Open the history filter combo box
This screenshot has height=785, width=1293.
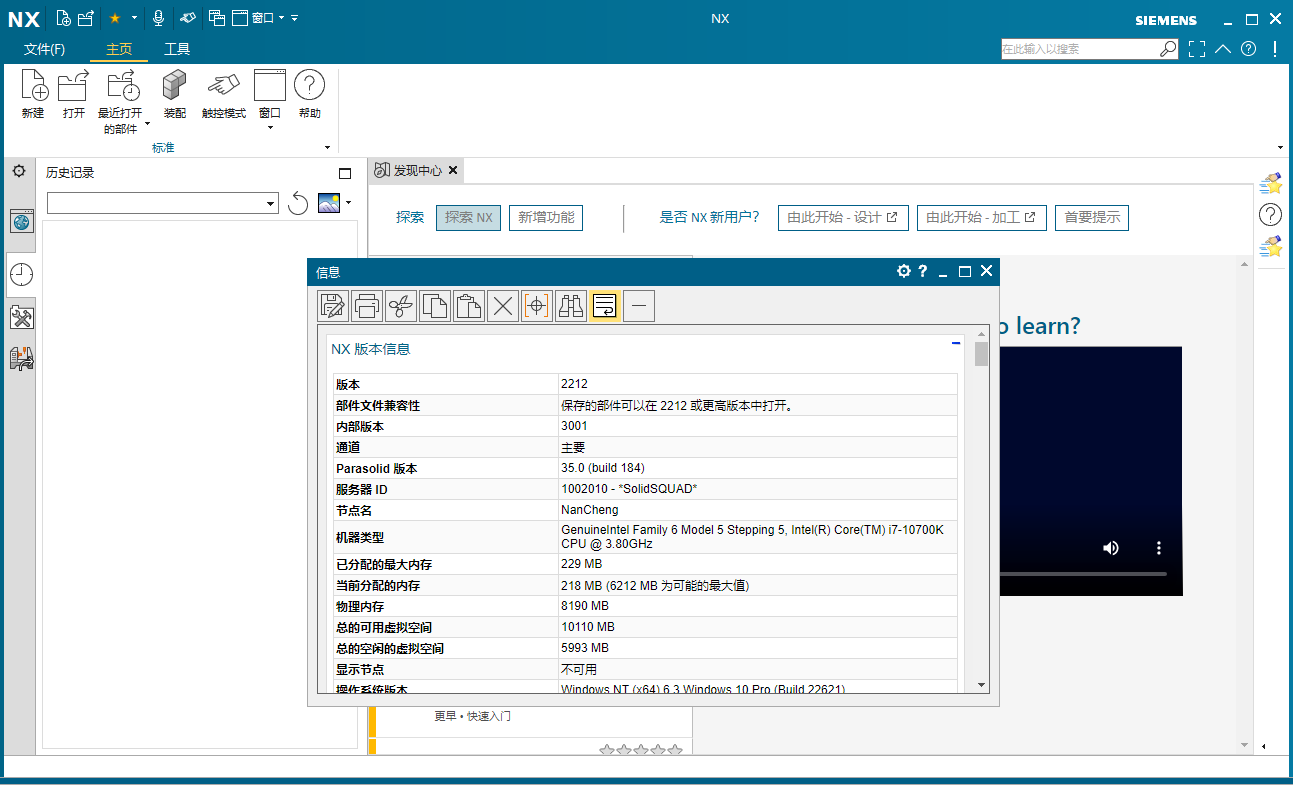(162, 203)
